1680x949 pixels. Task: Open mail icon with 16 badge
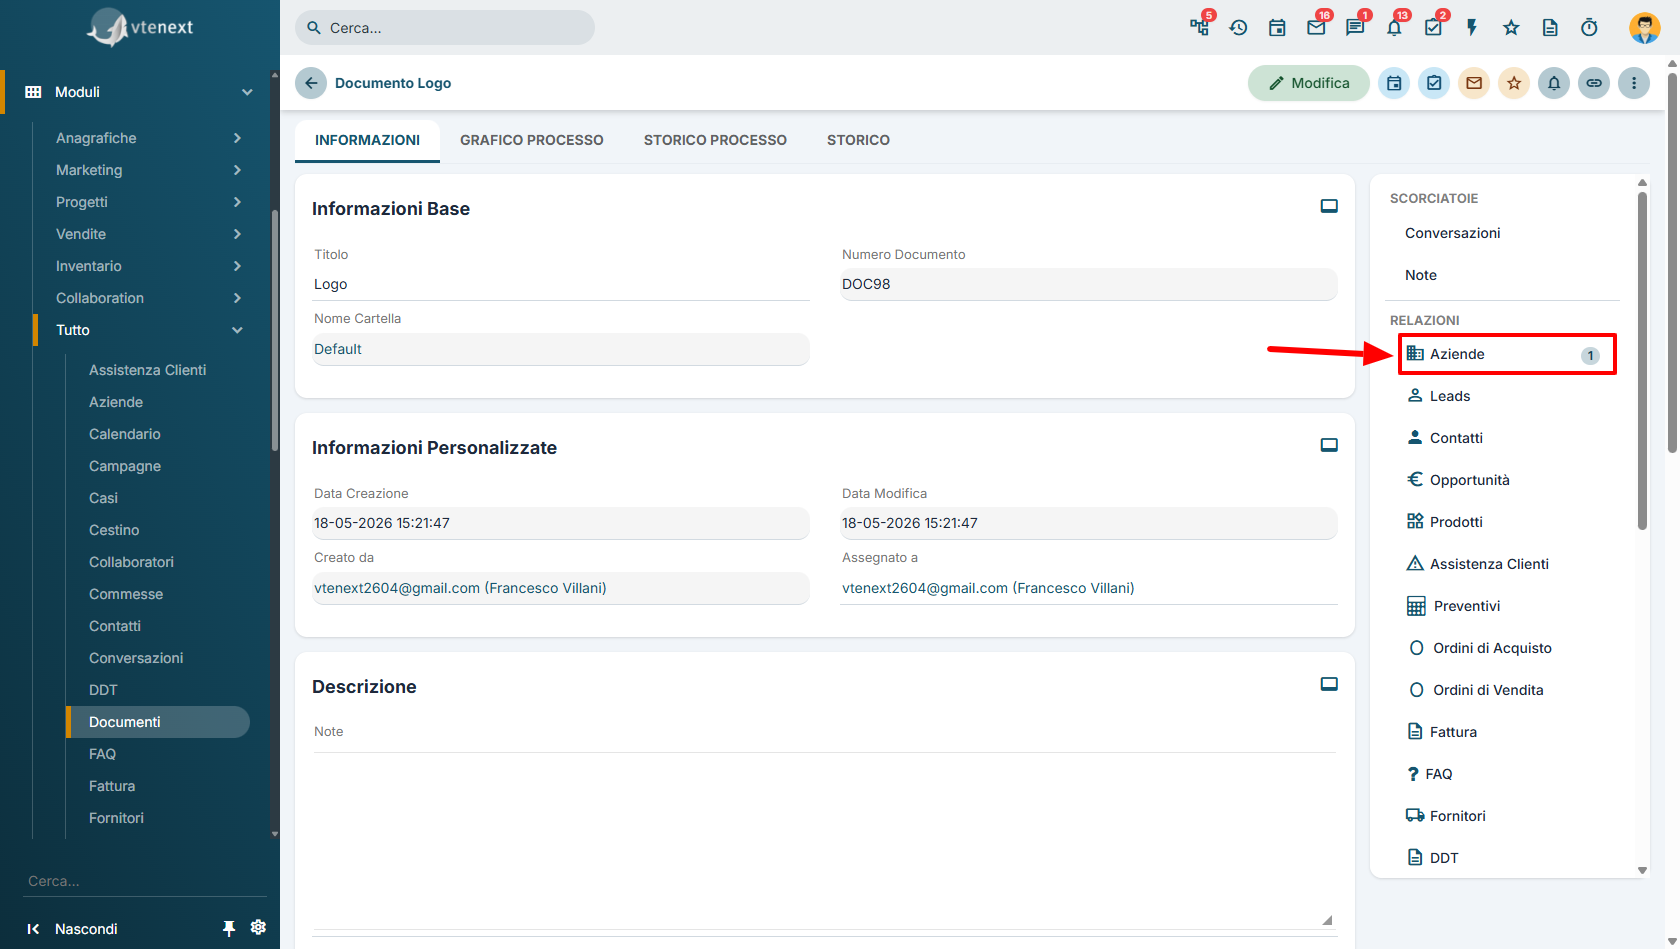pyautogui.click(x=1316, y=27)
